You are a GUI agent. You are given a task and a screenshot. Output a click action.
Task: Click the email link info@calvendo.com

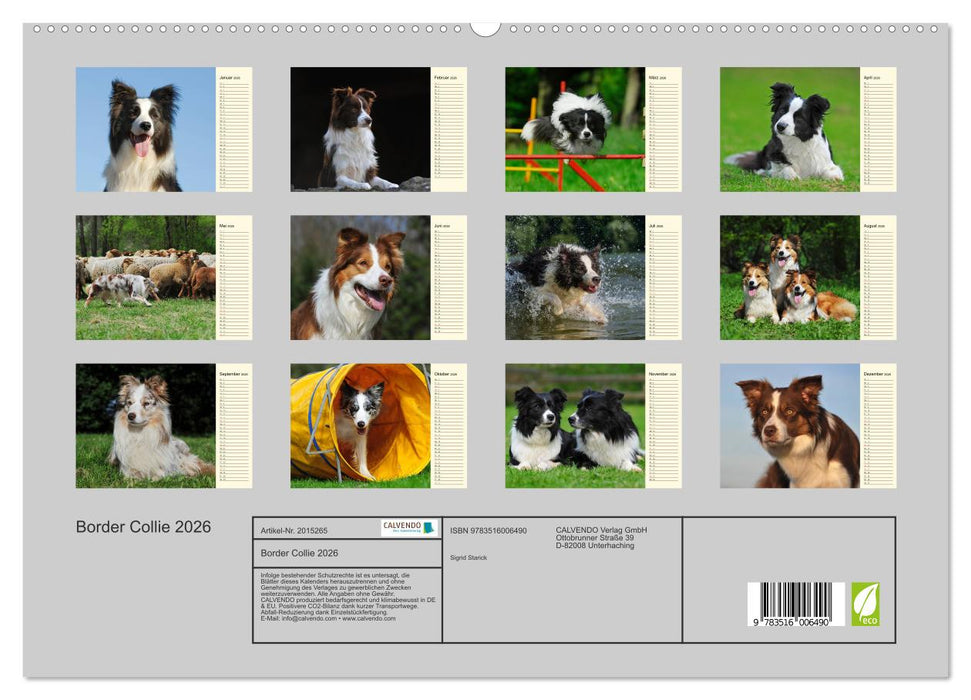pos(310,618)
